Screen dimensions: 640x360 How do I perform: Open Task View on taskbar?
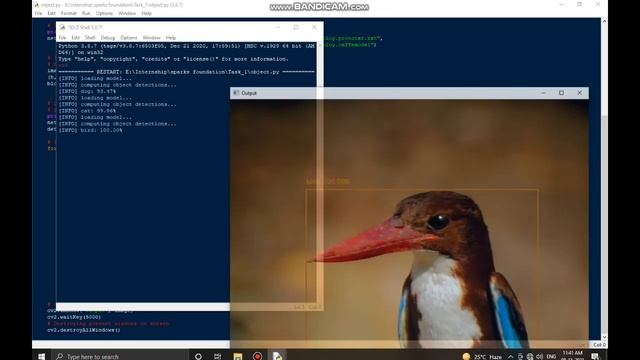(x=218, y=356)
